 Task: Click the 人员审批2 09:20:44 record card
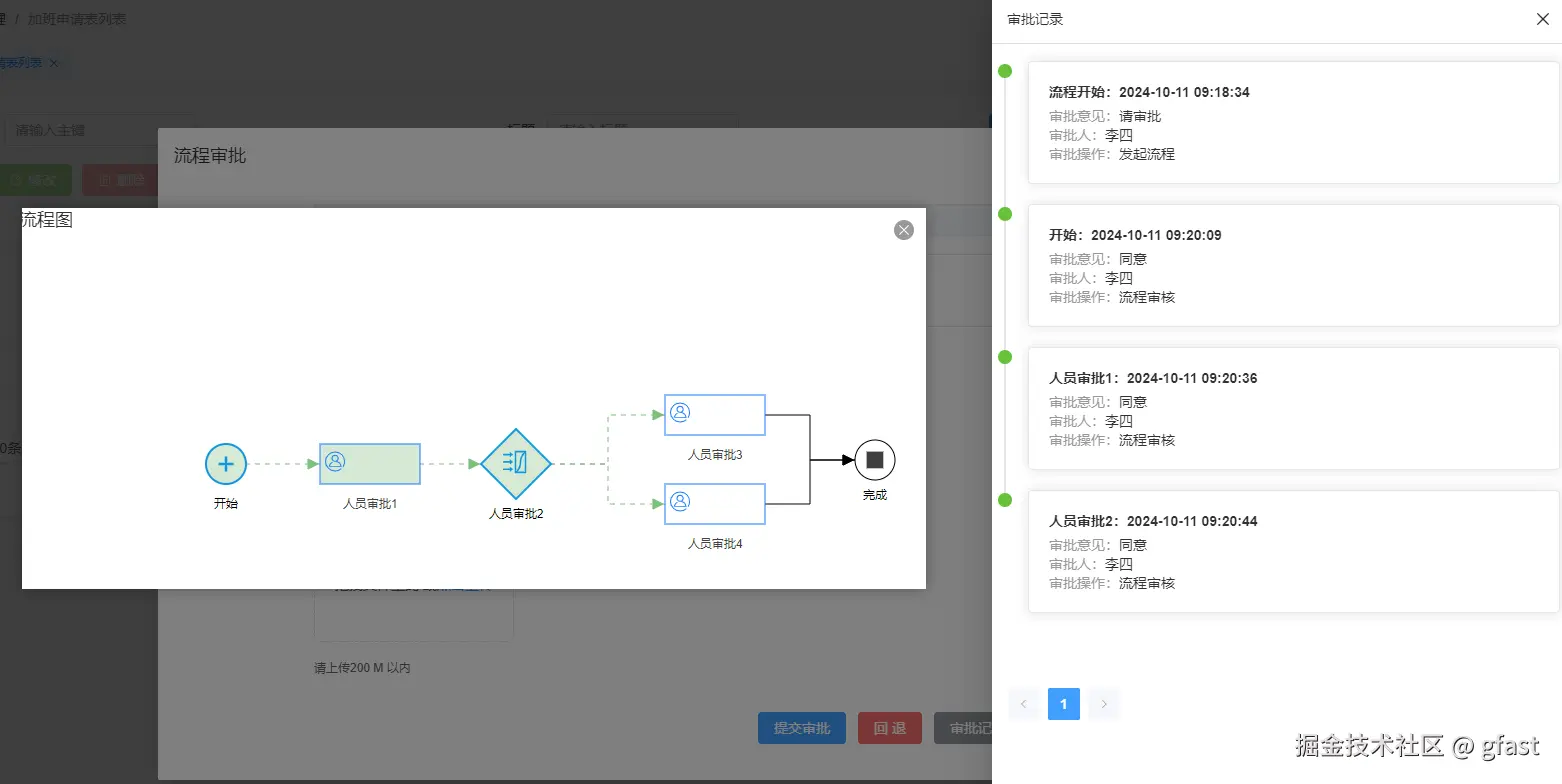(x=1294, y=551)
